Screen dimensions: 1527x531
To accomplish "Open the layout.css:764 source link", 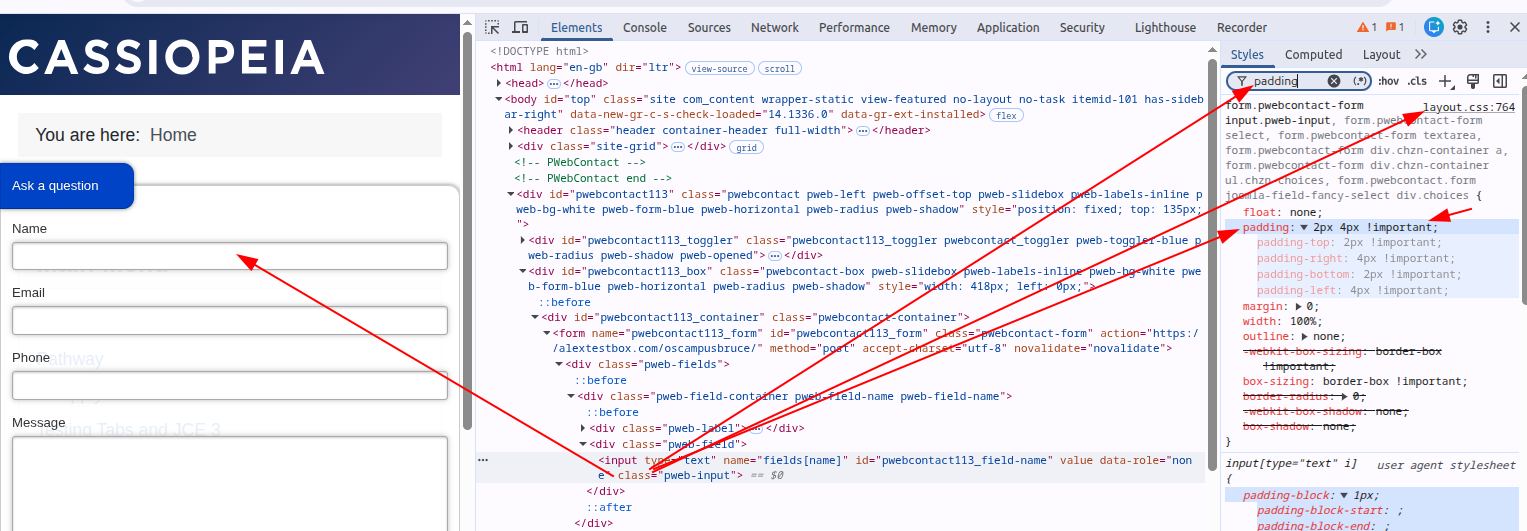I will coord(1469,107).
